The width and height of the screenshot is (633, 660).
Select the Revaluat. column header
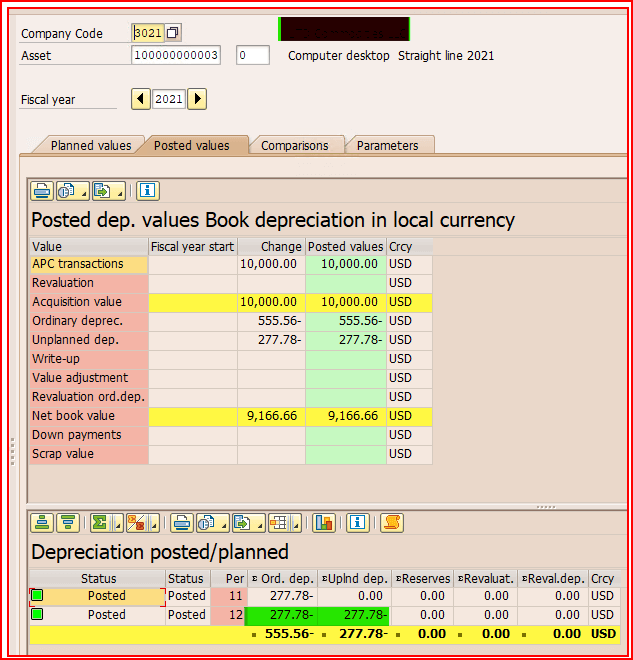[x=486, y=579]
